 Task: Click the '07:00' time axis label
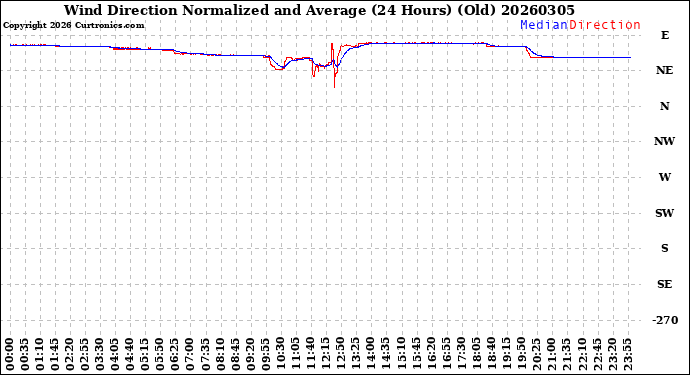[190, 355]
